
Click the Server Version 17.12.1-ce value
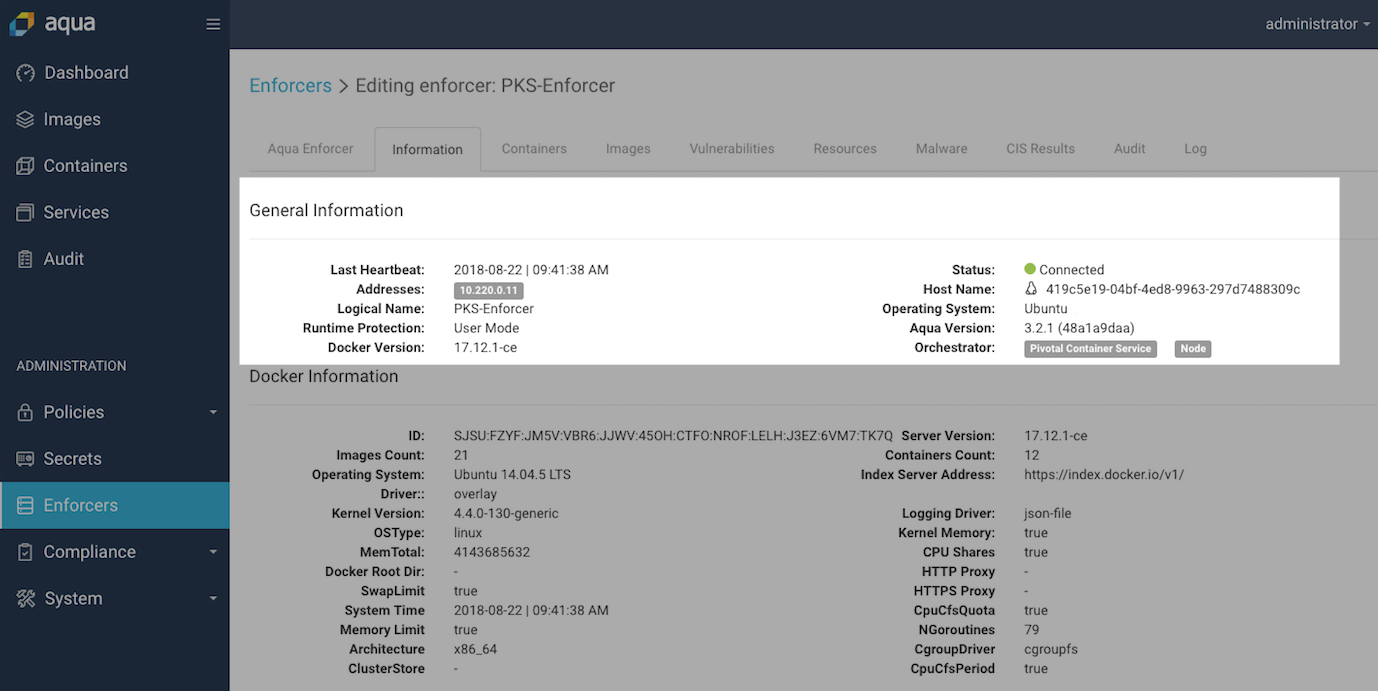[1056, 436]
